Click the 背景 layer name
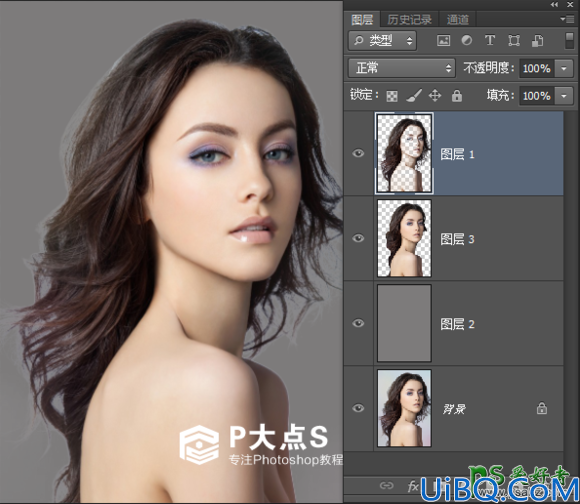This screenshot has width=580, height=504. tap(454, 409)
